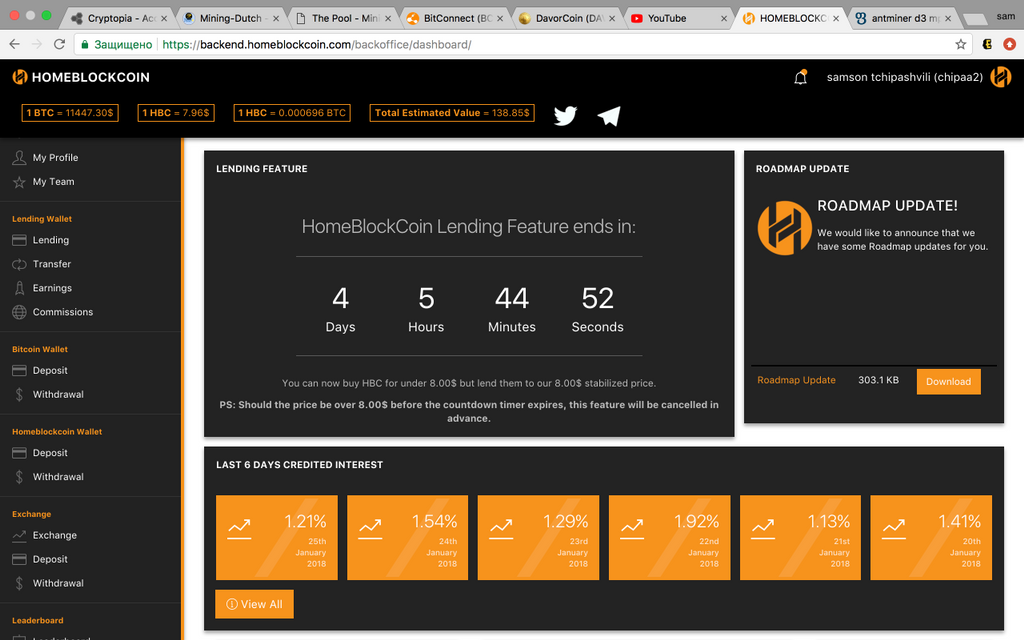1024x640 pixels.
Task: Open the My Team page
Action: click(x=54, y=182)
